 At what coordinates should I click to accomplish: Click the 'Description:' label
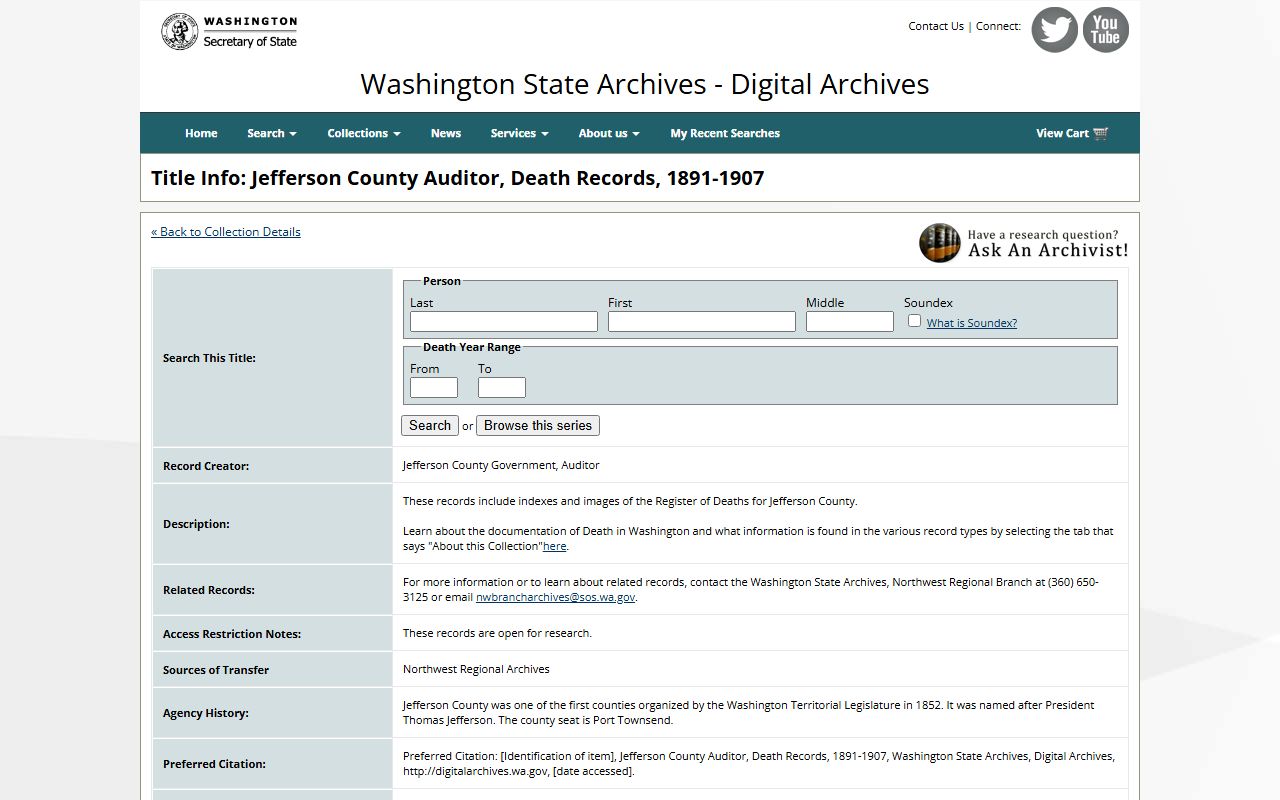pos(196,524)
